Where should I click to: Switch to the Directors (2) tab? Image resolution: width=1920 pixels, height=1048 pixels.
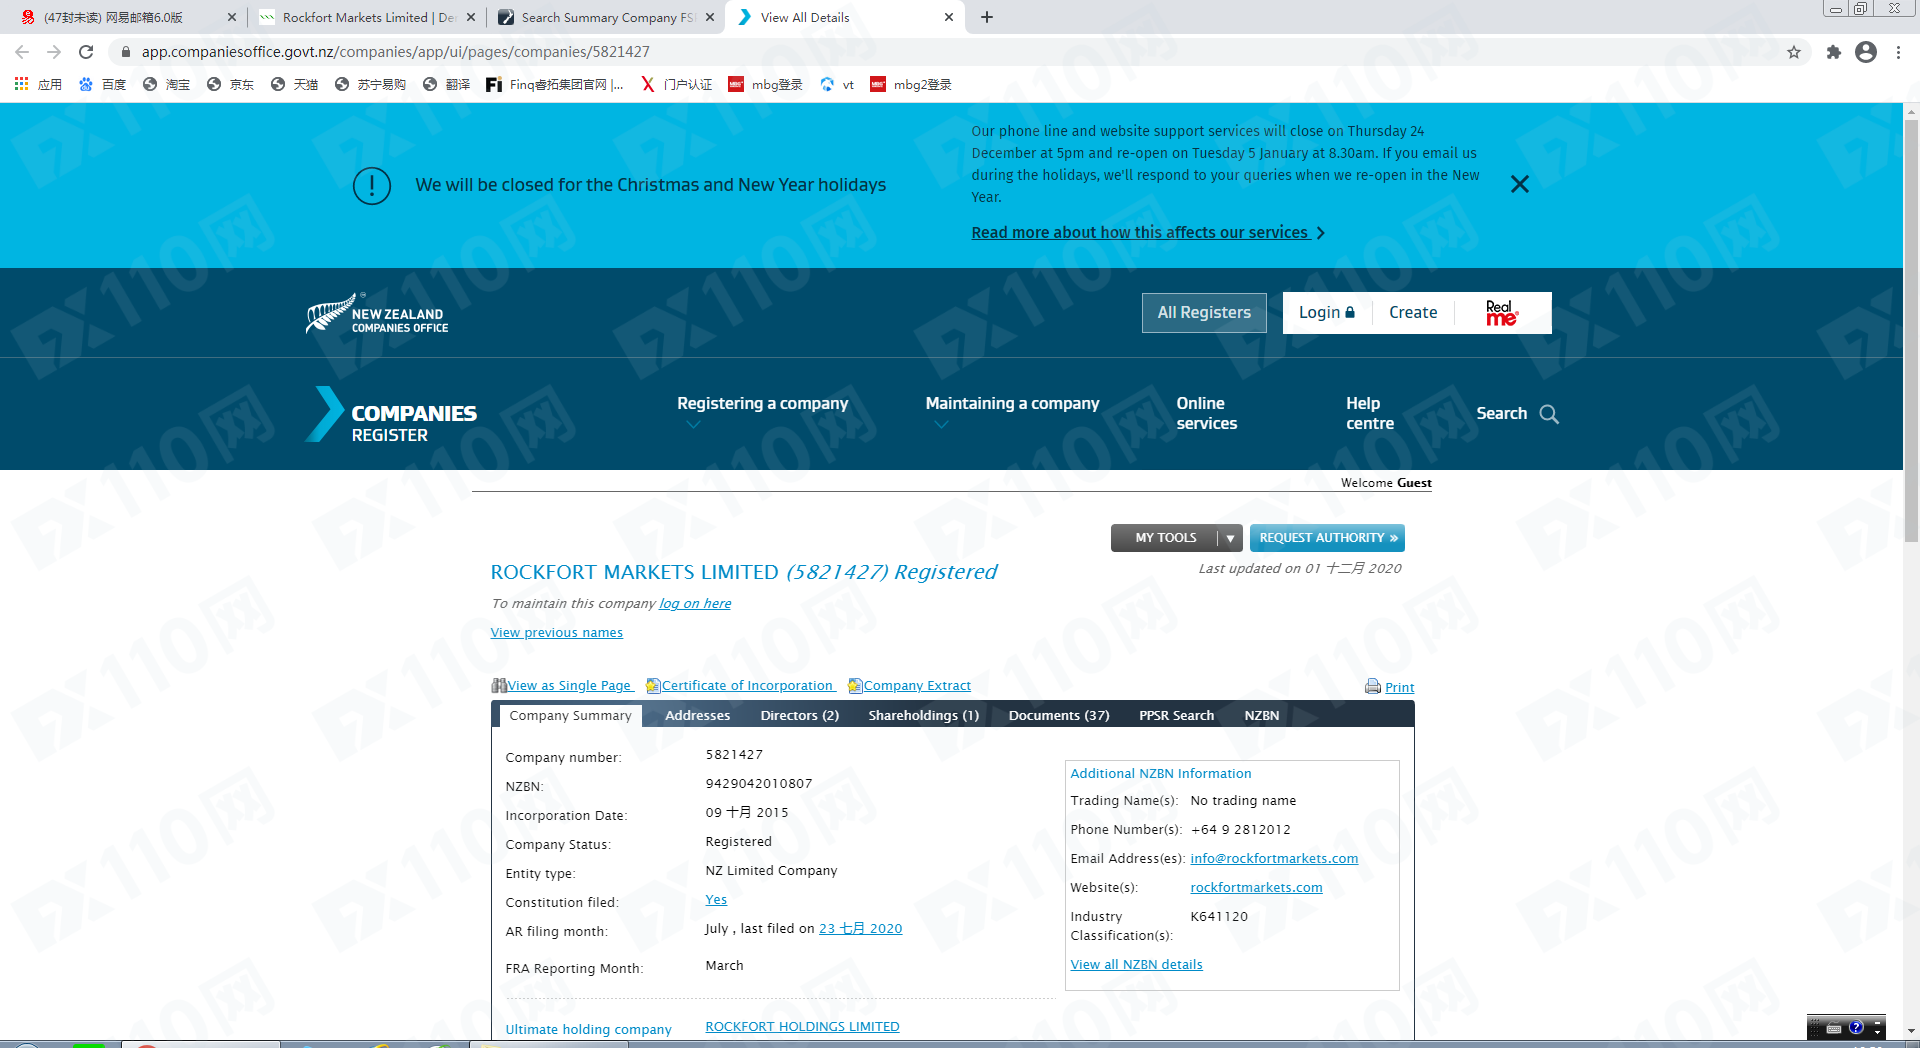point(800,715)
